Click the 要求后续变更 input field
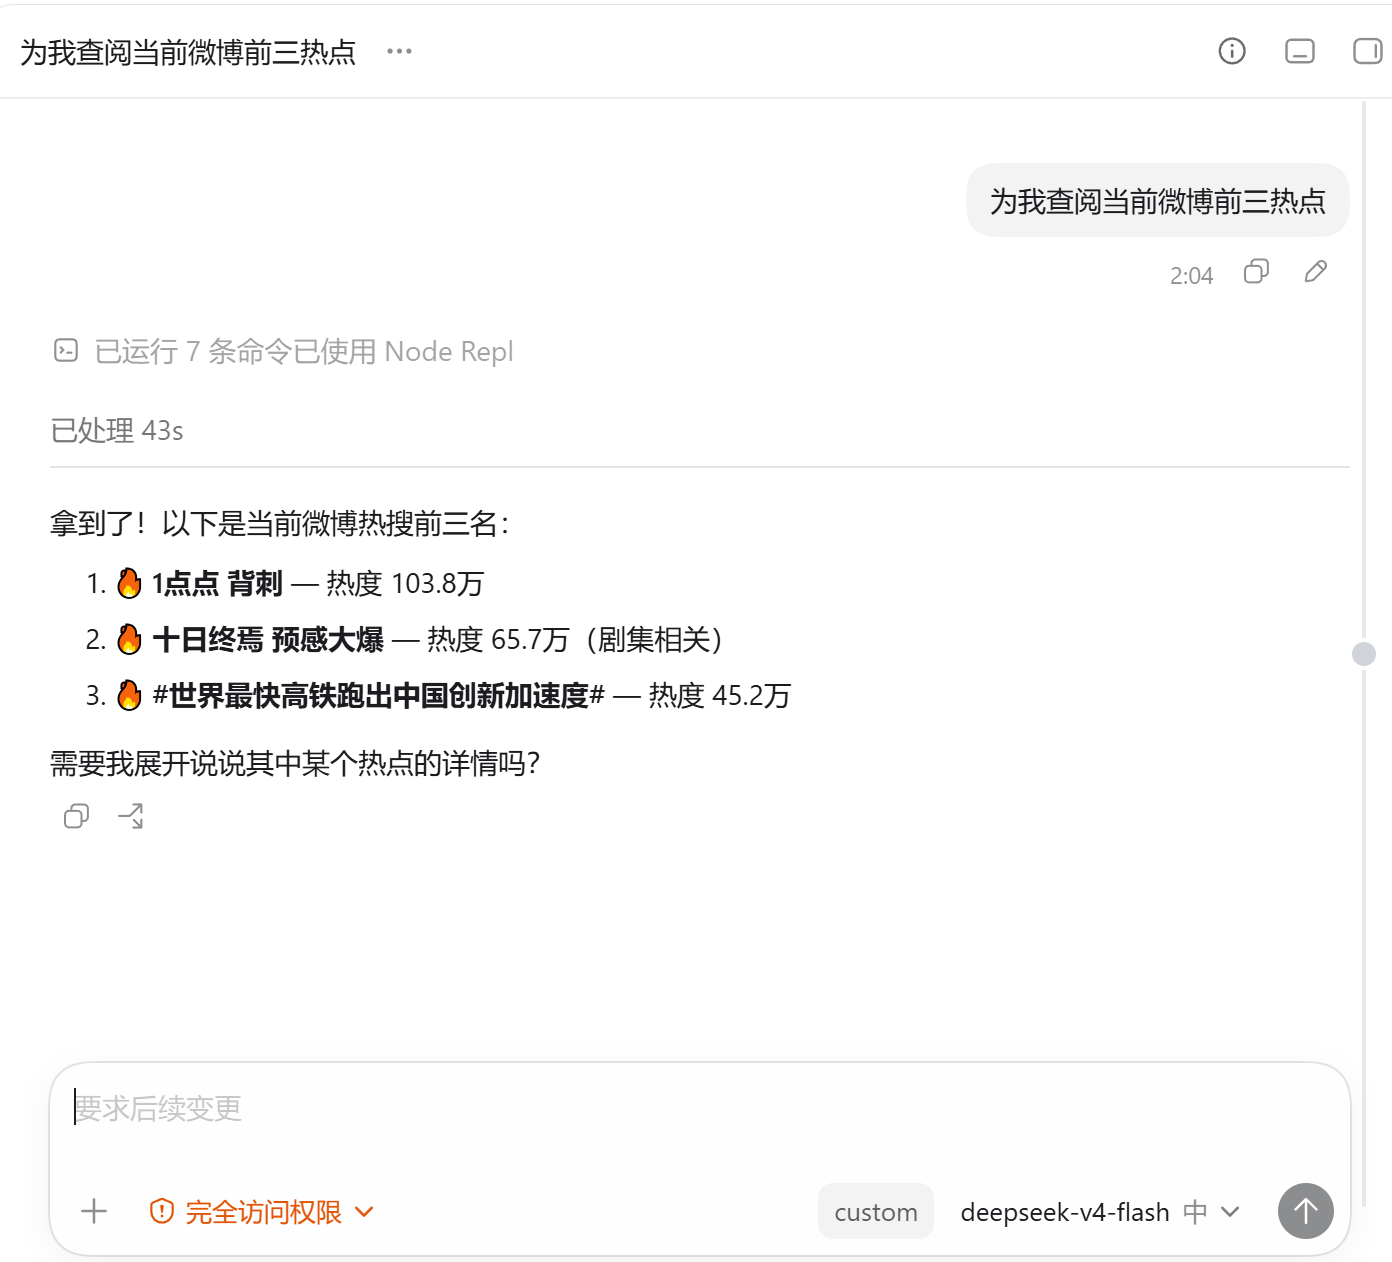 pos(700,1109)
